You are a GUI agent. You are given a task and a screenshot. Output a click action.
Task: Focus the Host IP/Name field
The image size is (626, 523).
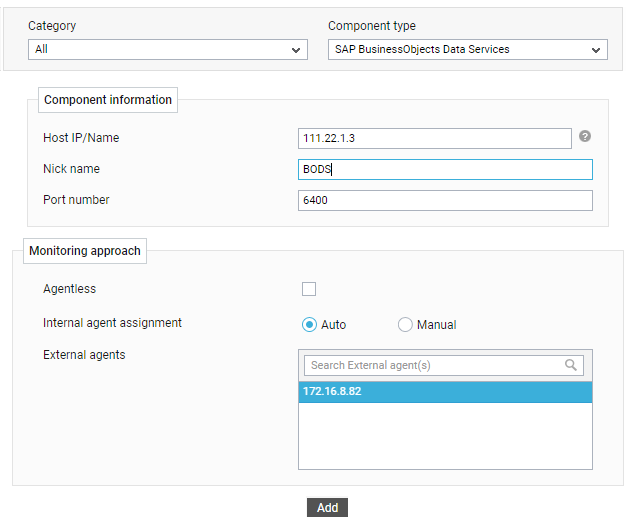(435, 139)
